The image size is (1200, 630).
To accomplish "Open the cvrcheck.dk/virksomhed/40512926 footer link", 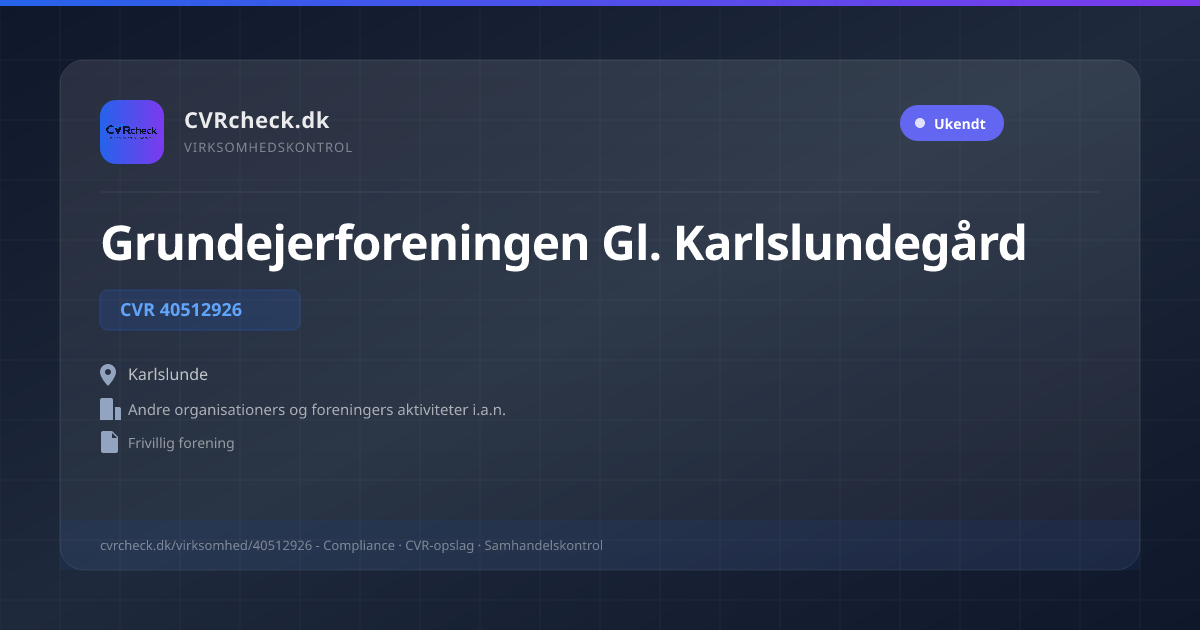I will pyautogui.click(x=206, y=546).
